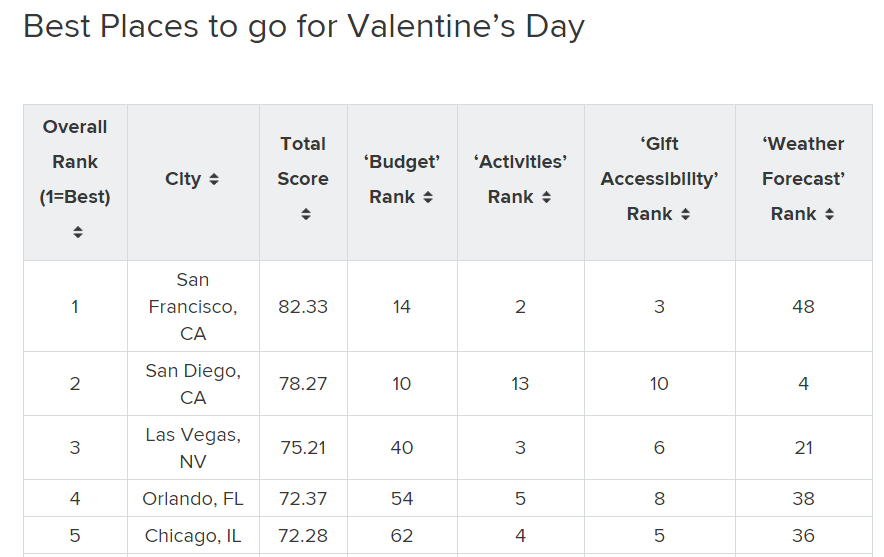Select the budget rank value 62
This screenshot has height=557, width=884.
click(402, 536)
